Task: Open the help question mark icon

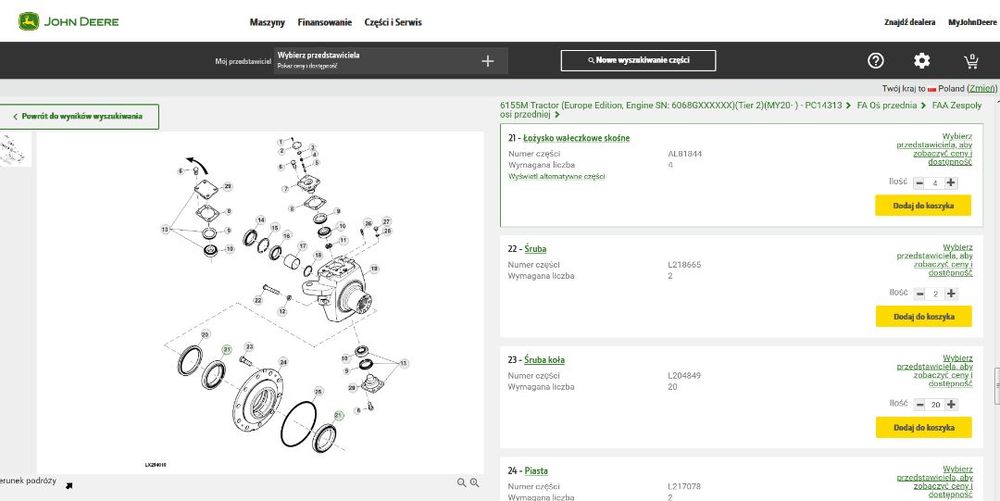Action: coord(876,61)
